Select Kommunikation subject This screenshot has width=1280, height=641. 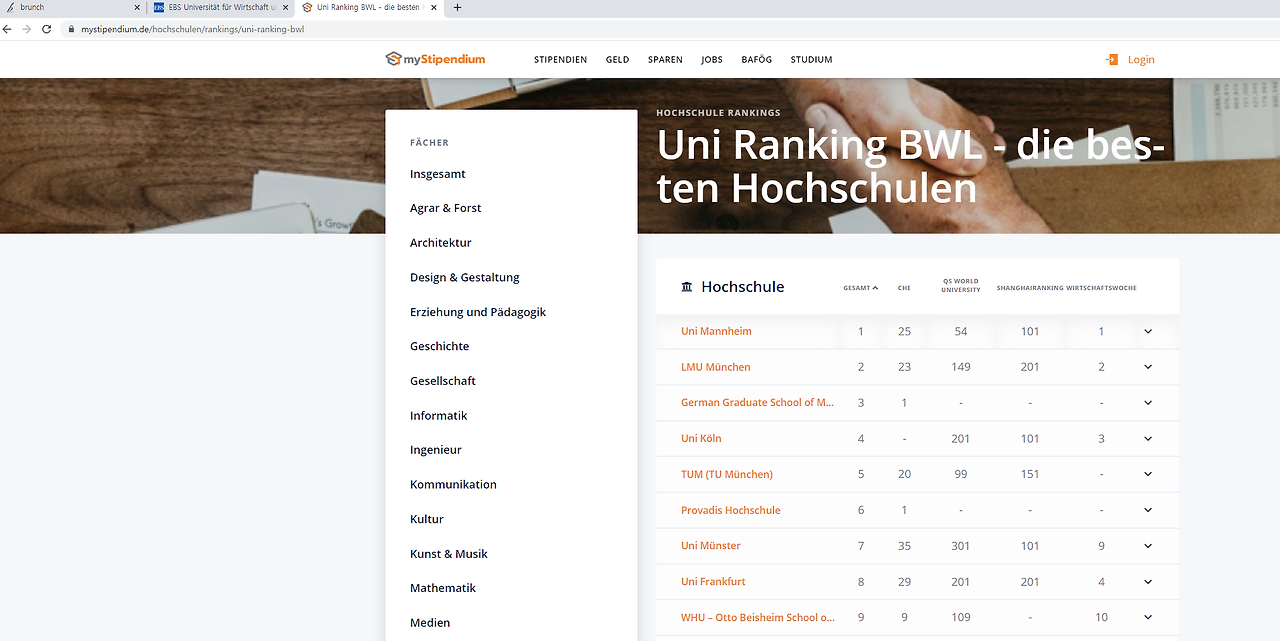(x=453, y=485)
